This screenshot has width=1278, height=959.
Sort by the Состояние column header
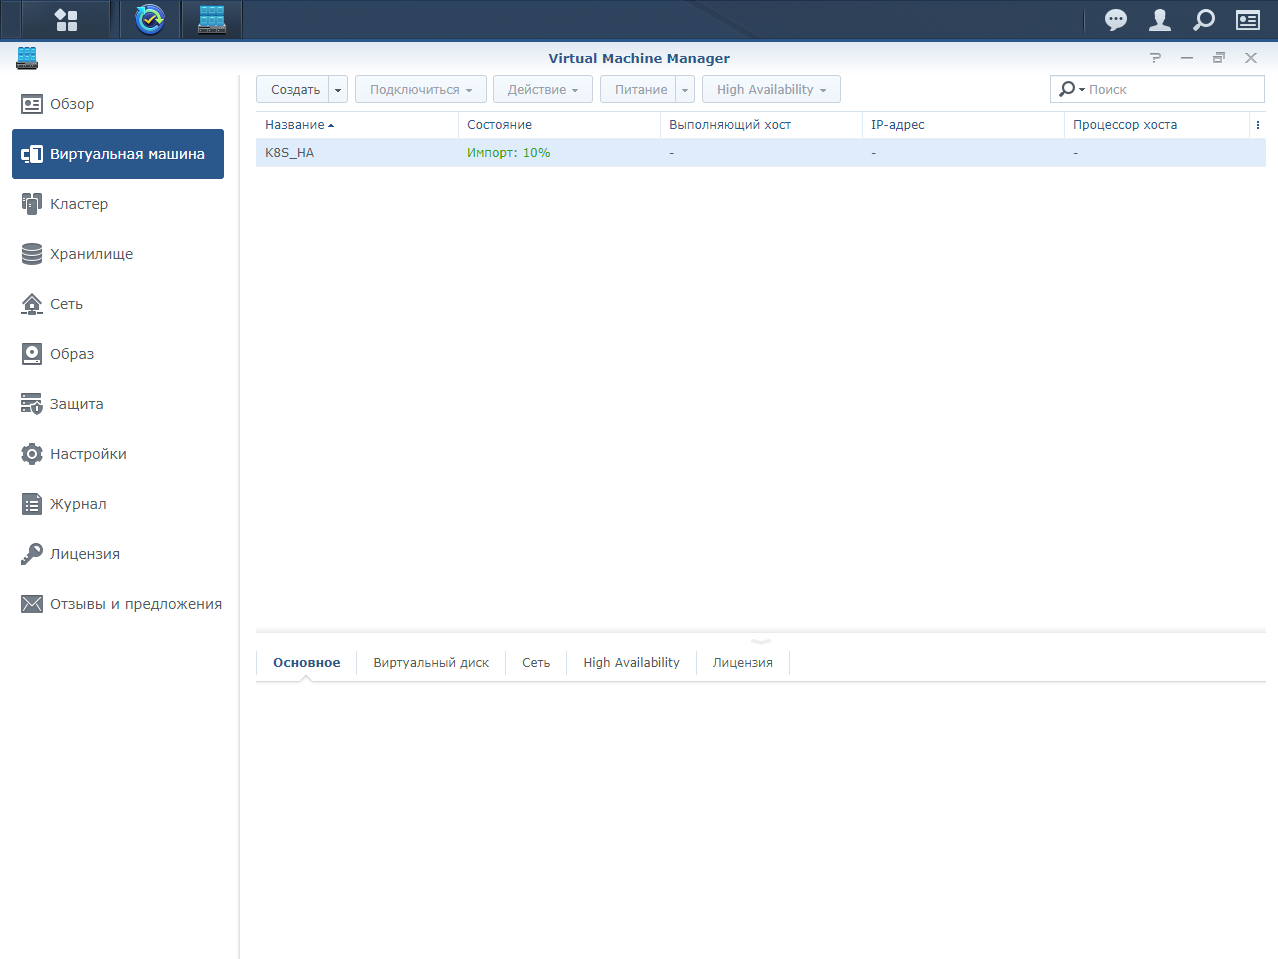pyautogui.click(x=559, y=125)
